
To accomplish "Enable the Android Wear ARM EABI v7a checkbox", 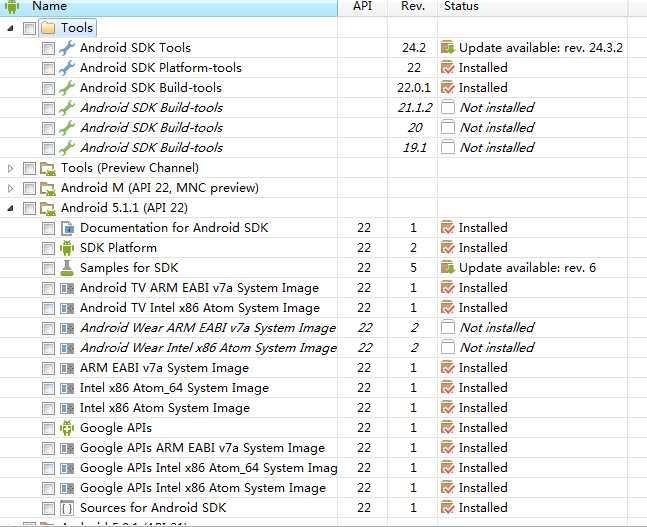I will coord(48,328).
